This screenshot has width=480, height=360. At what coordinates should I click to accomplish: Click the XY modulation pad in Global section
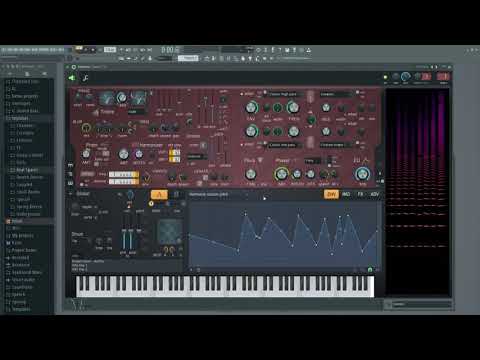170,232
